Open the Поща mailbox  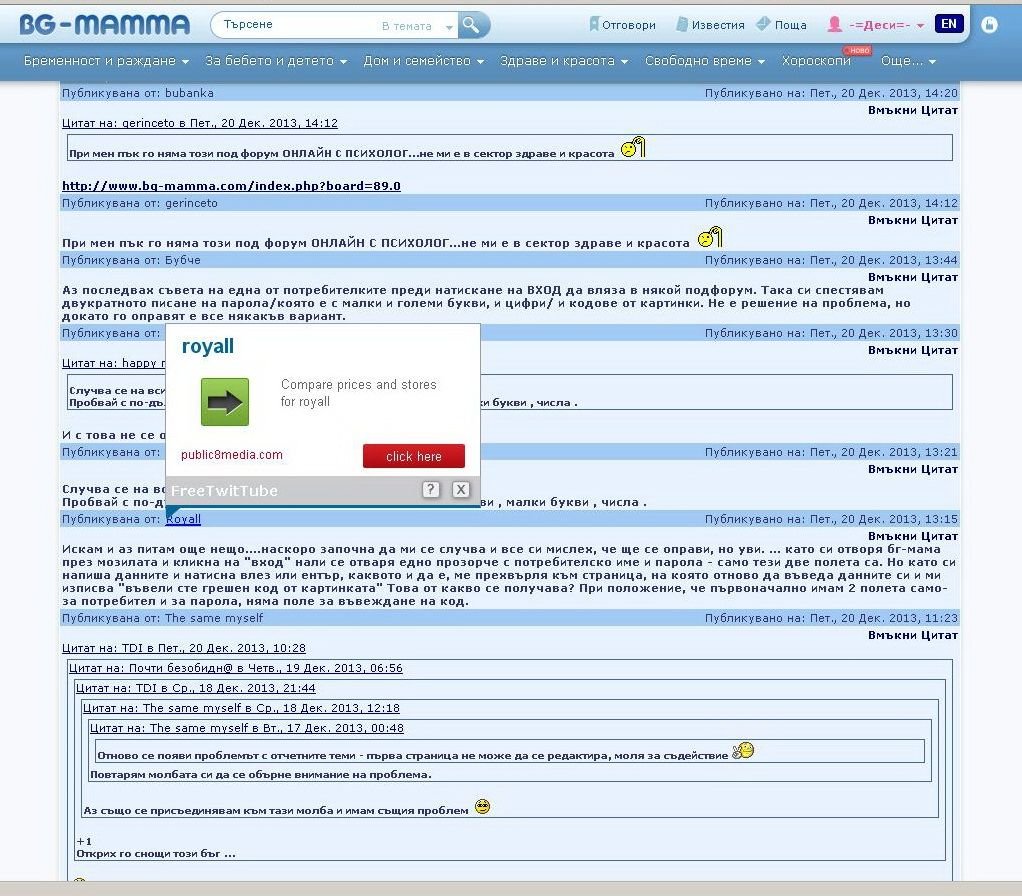pyautogui.click(x=781, y=25)
